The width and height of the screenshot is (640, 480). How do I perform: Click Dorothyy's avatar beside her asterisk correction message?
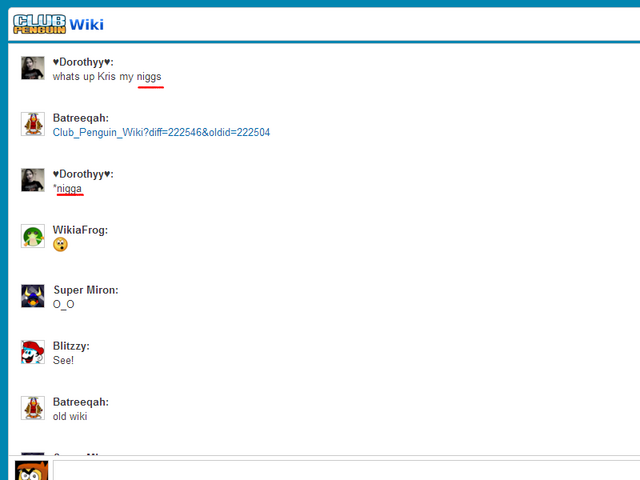coord(33,180)
